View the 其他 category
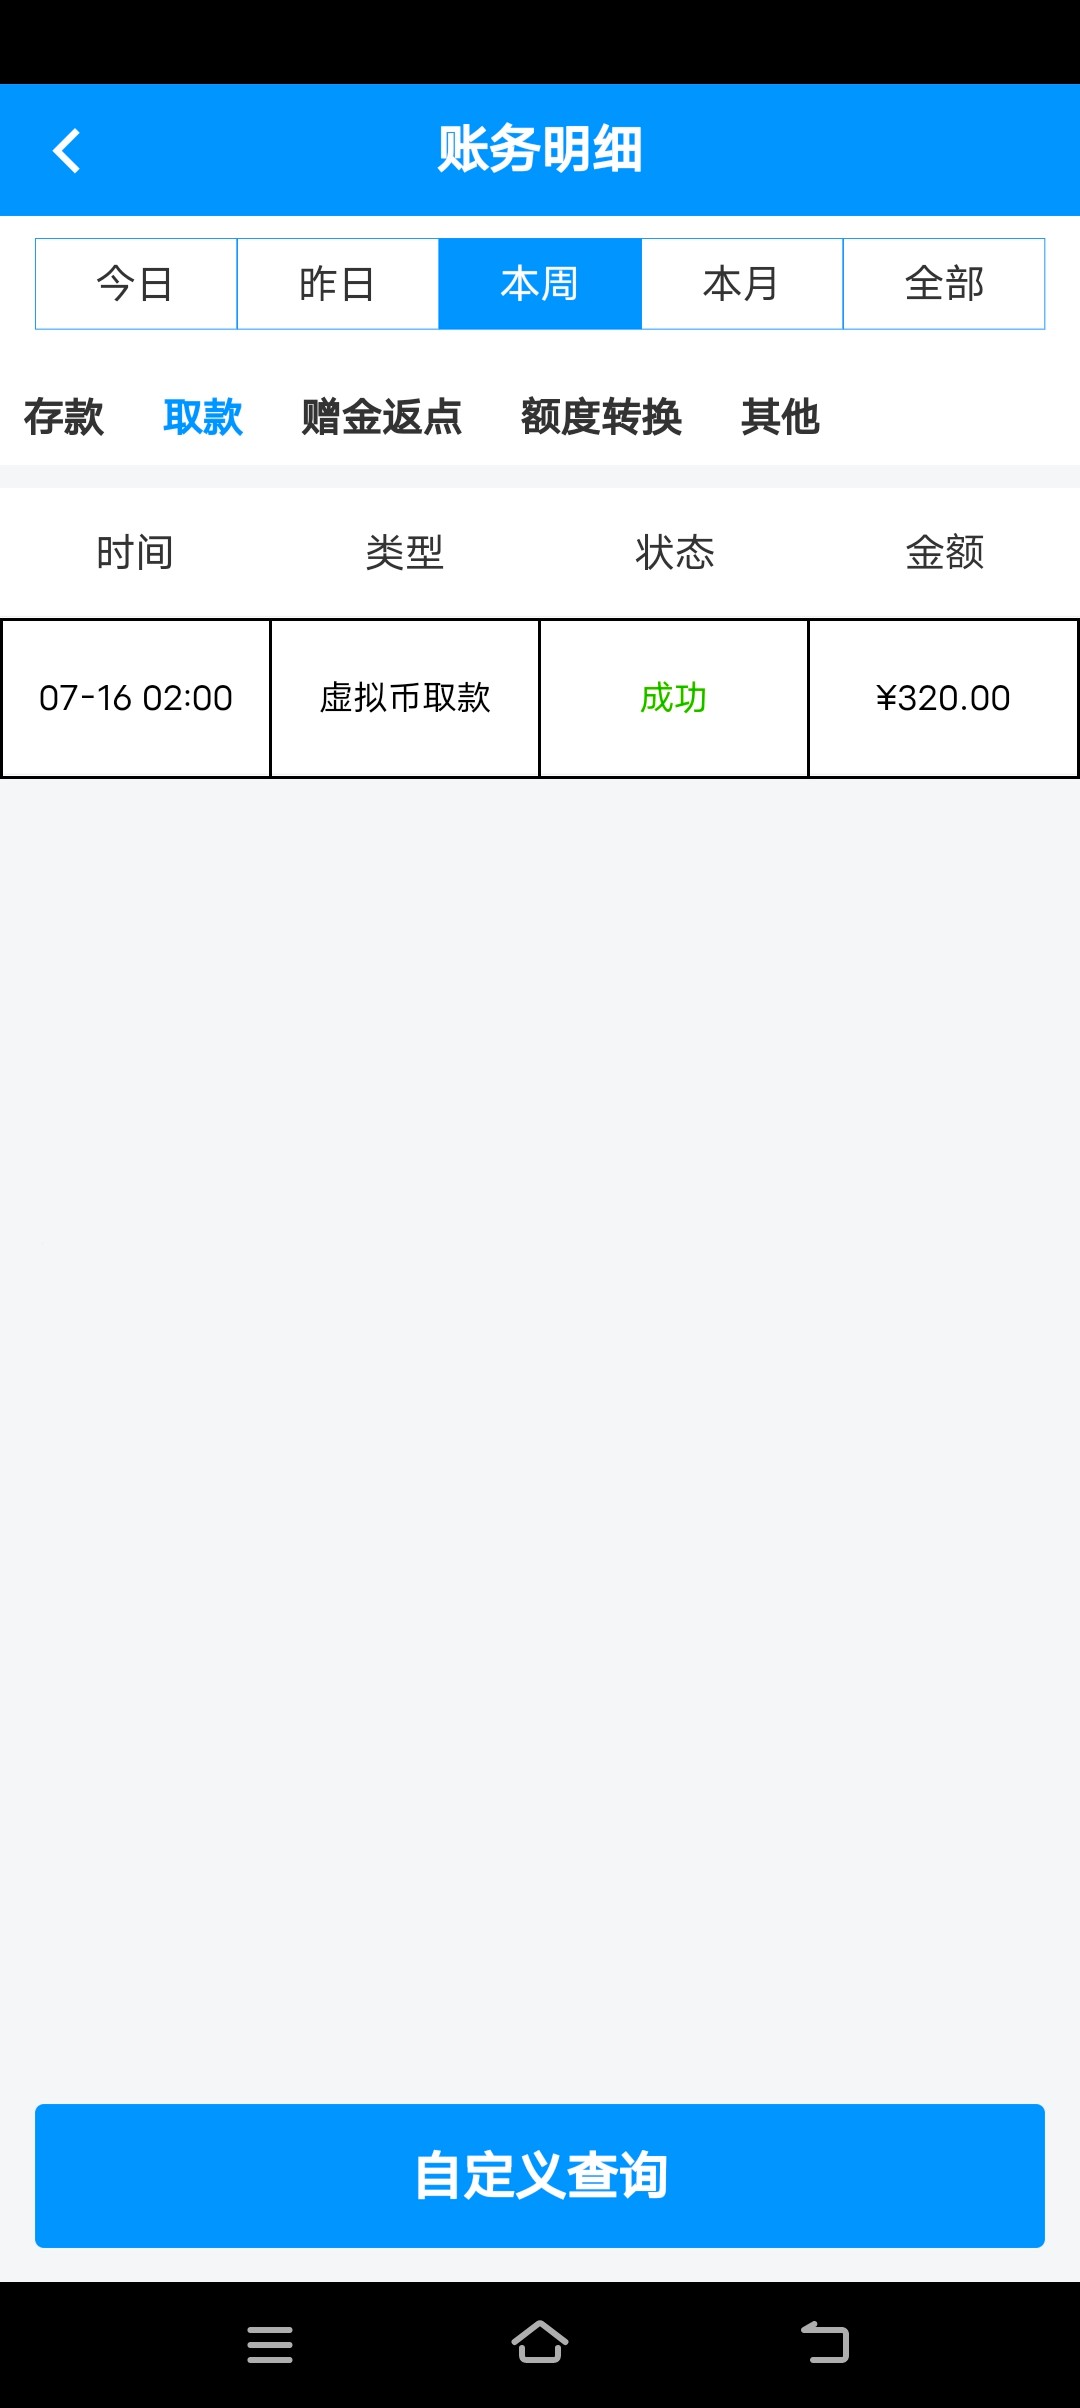Image resolution: width=1080 pixels, height=2408 pixels. pos(780,417)
